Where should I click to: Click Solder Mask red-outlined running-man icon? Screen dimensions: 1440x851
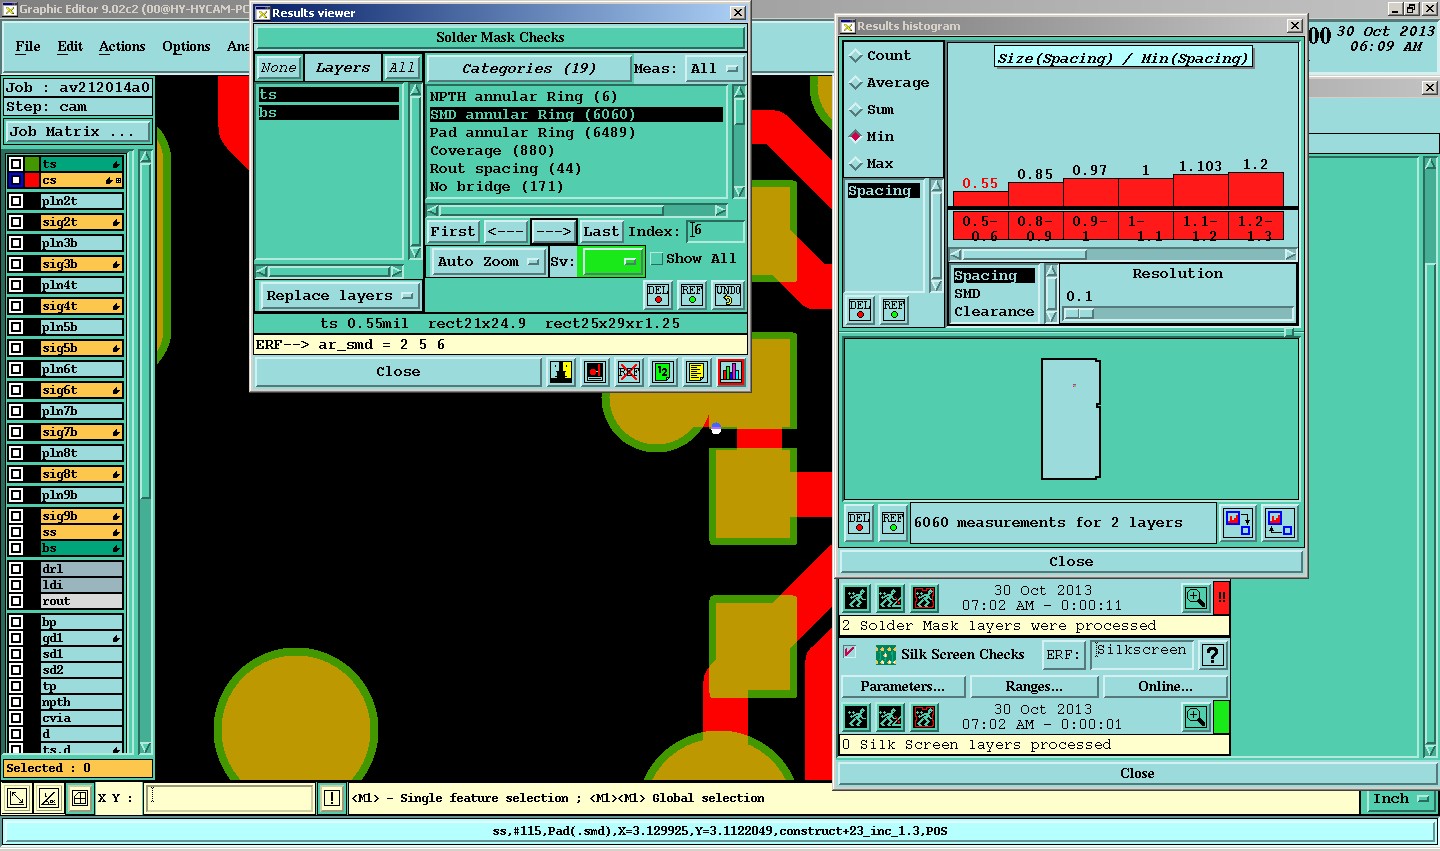pyautogui.click(x=924, y=598)
